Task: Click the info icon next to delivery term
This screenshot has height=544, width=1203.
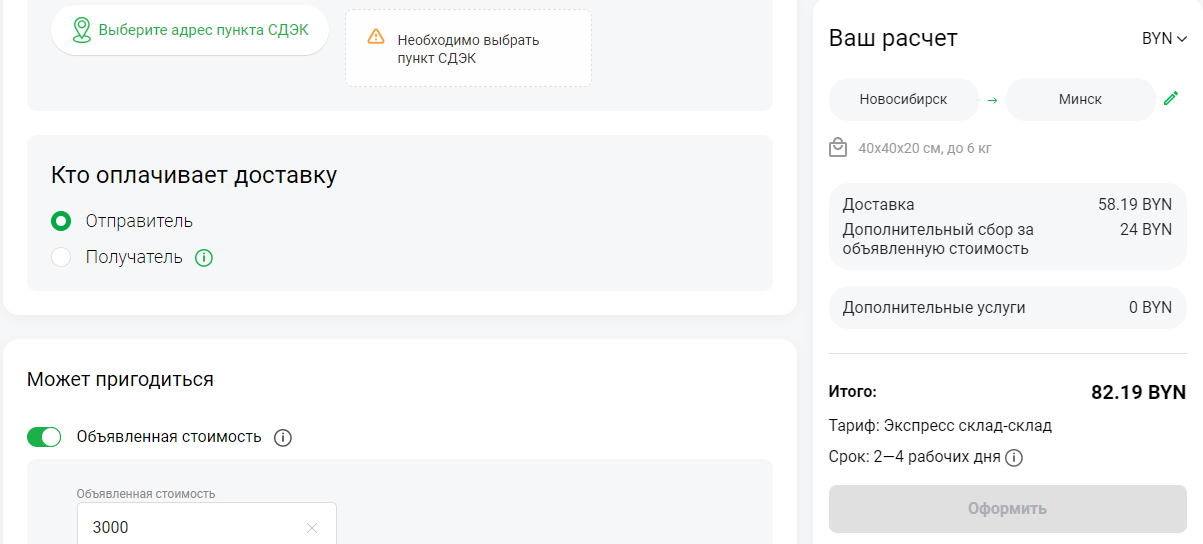Action: tap(1013, 458)
